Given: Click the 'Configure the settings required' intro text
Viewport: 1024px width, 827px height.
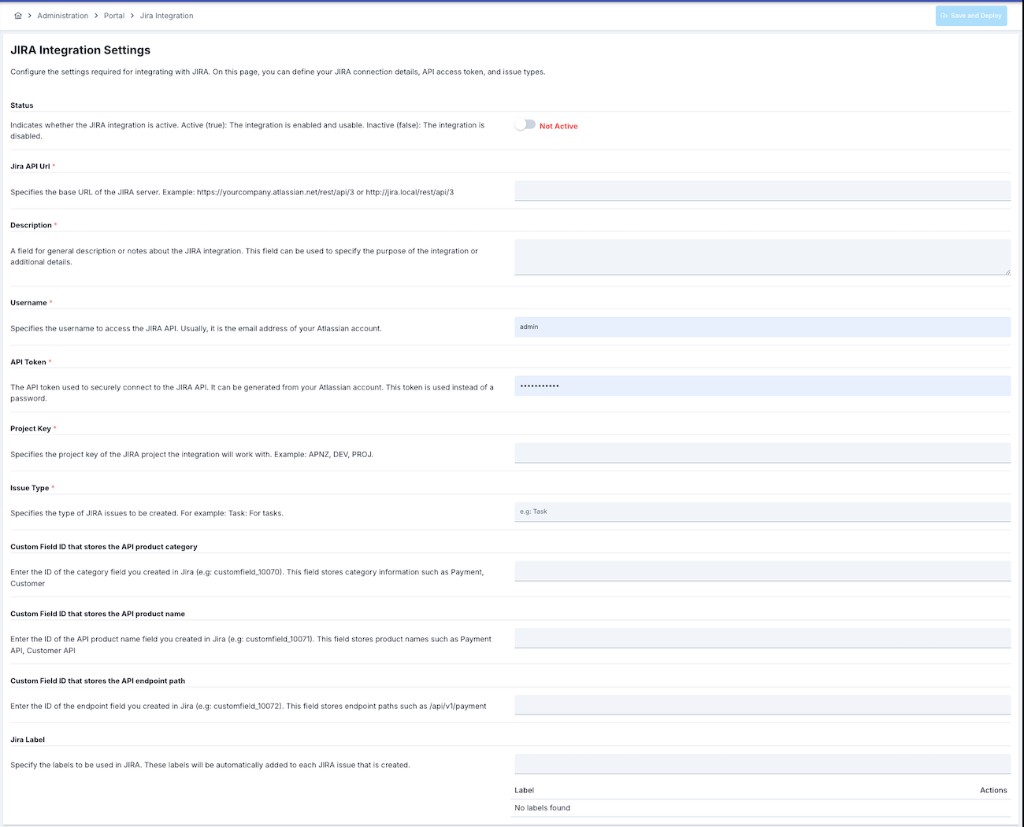Looking at the screenshot, I should [278, 72].
